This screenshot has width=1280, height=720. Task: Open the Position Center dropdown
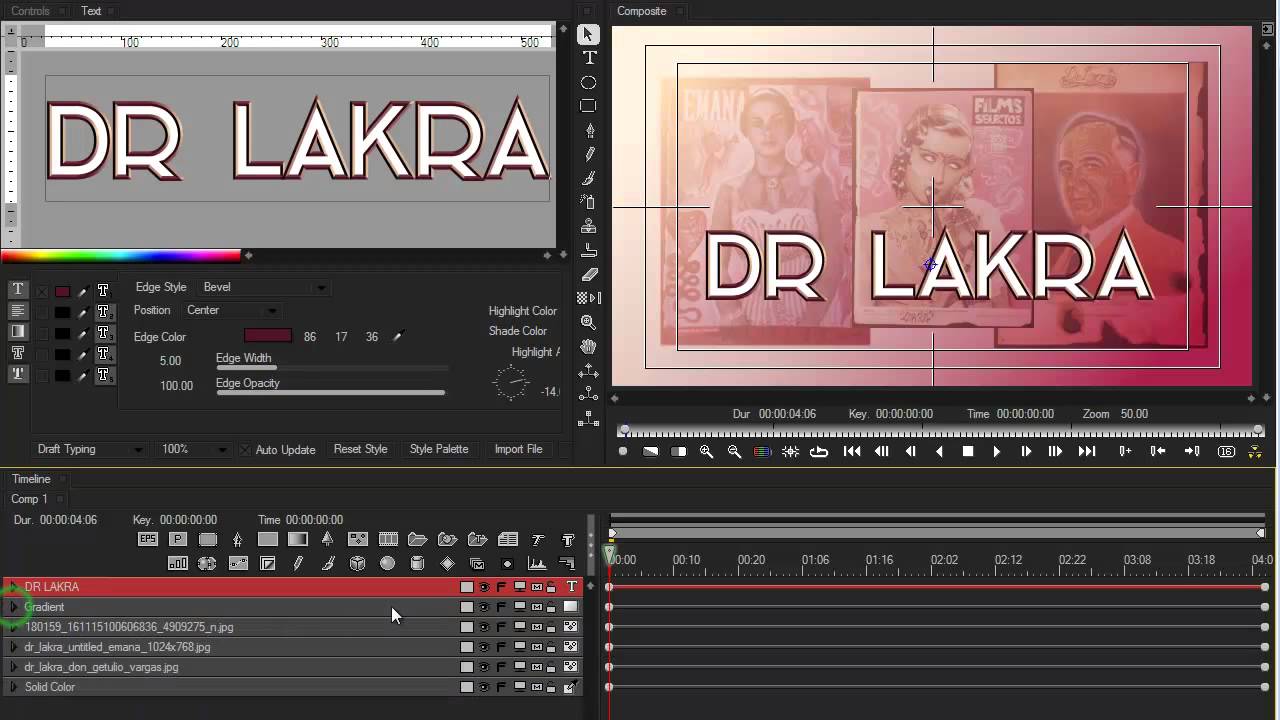coord(231,311)
